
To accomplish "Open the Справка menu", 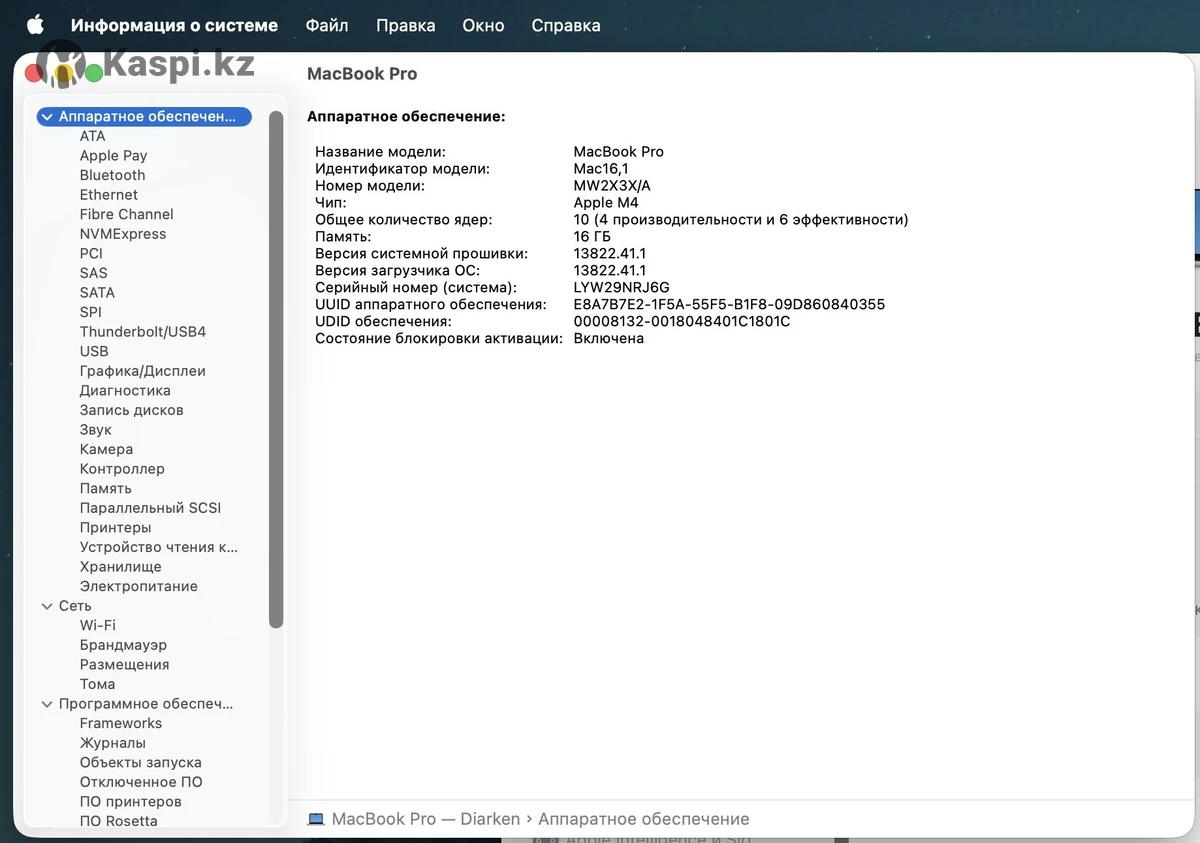I will pyautogui.click(x=565, y=25).
